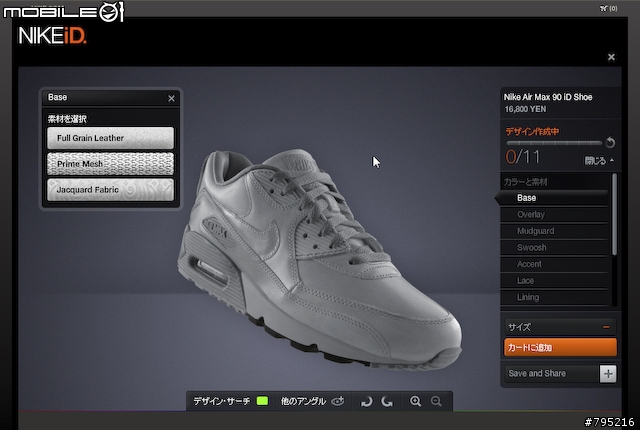Pick Jacquard Fabric material

coord(110,190)
